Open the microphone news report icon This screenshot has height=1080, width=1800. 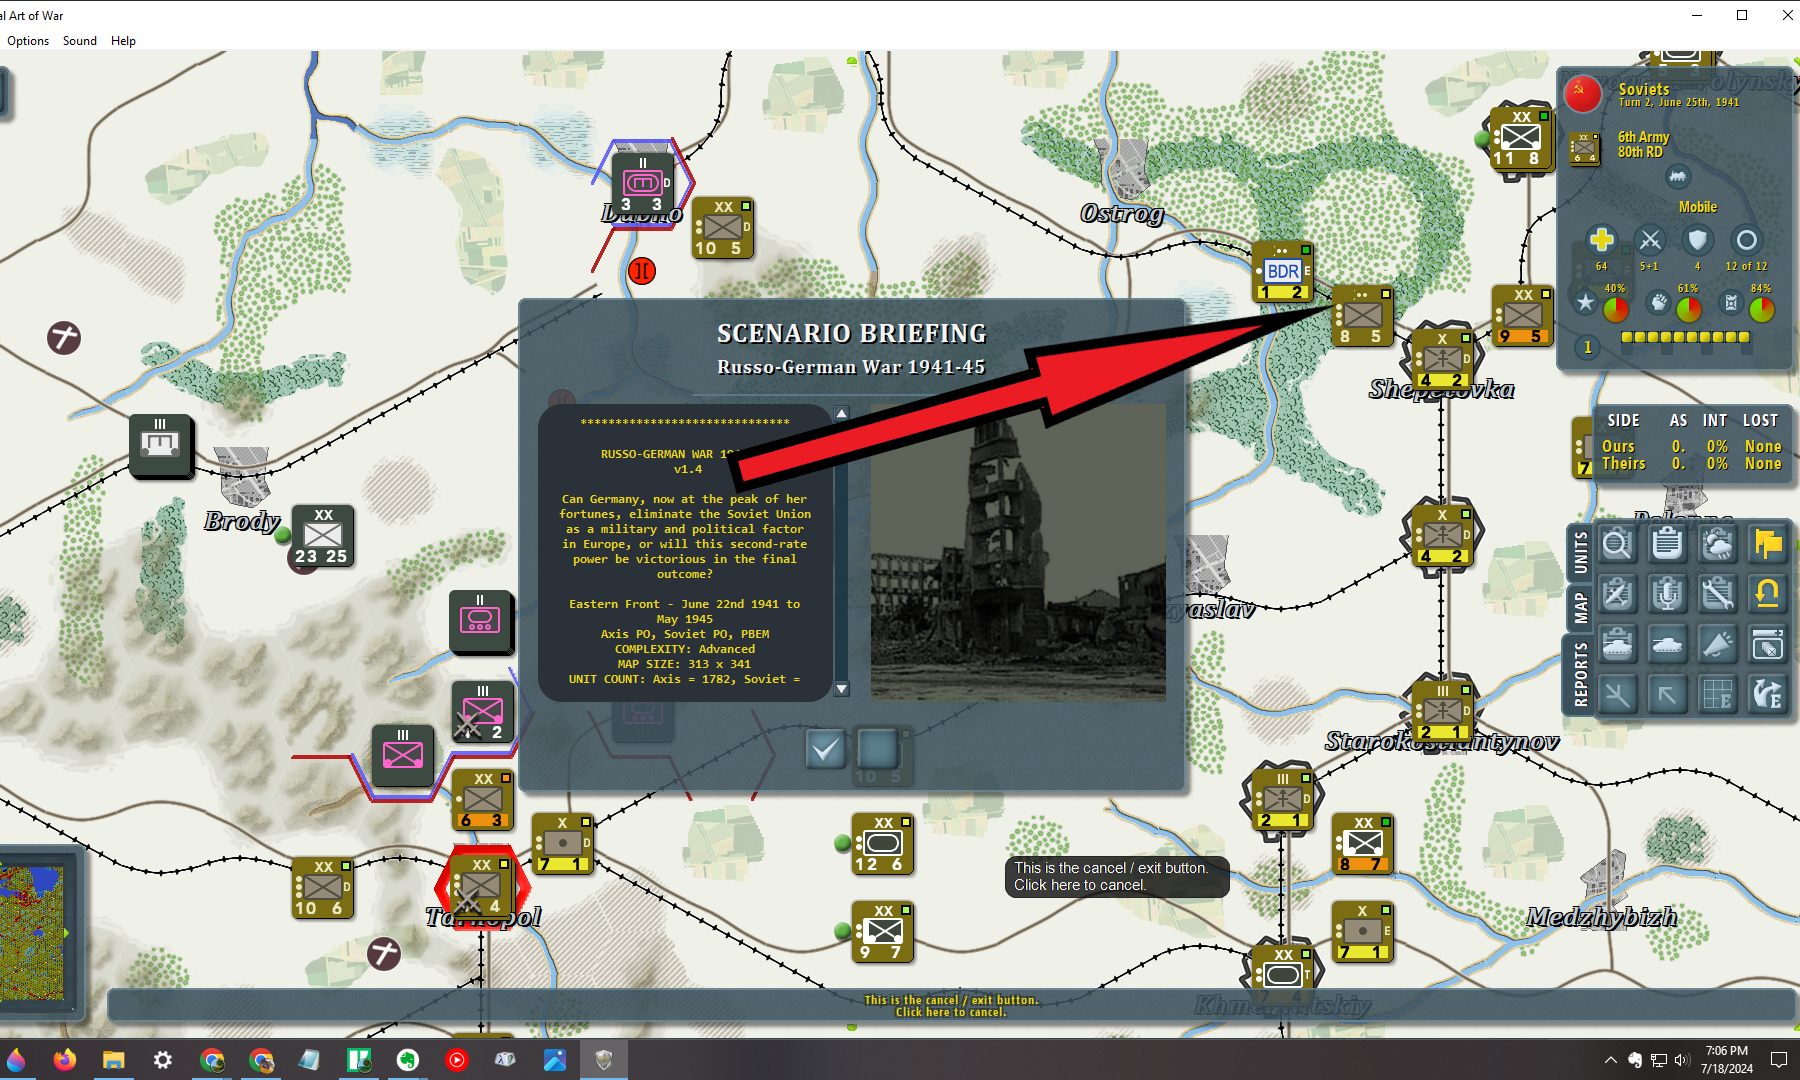1667,595
